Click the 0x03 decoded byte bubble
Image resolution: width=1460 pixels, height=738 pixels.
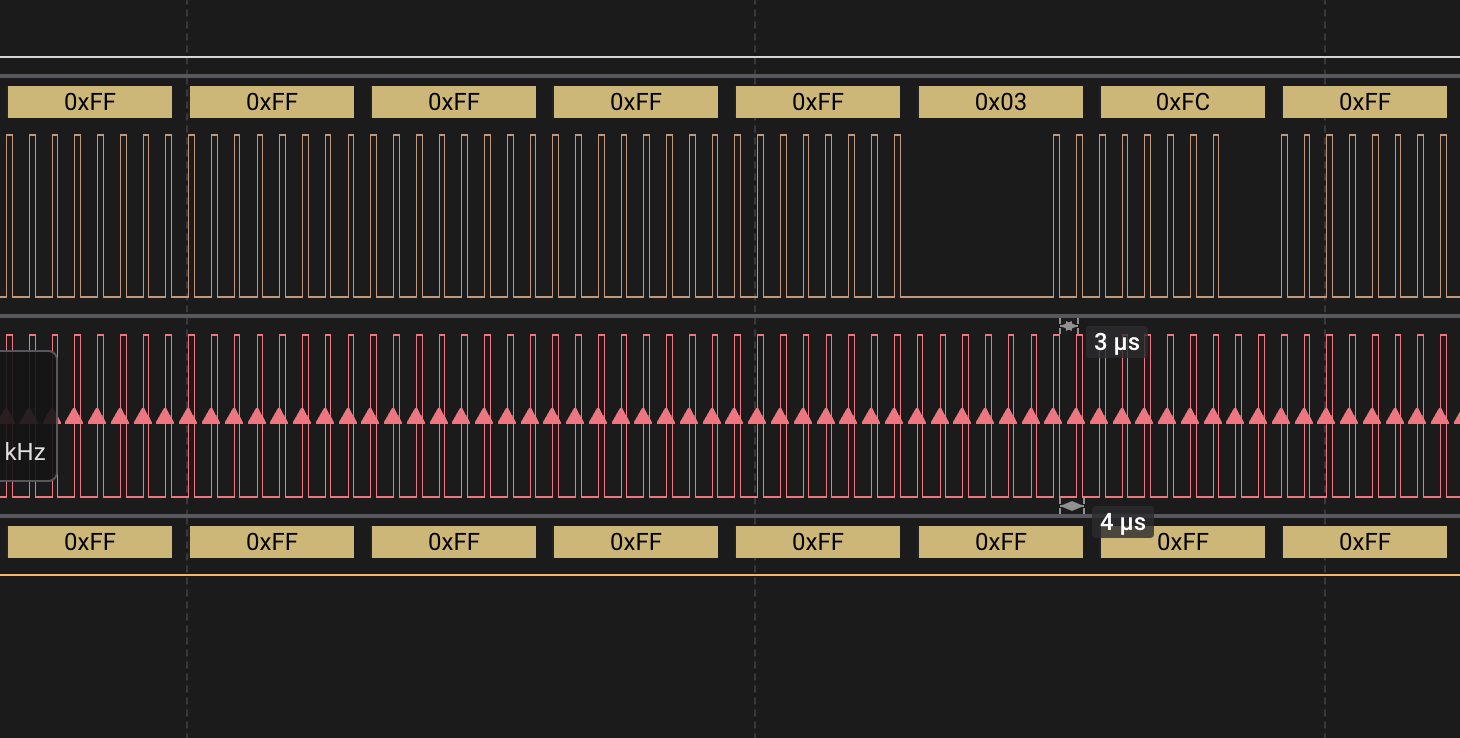coord(1000,102)
